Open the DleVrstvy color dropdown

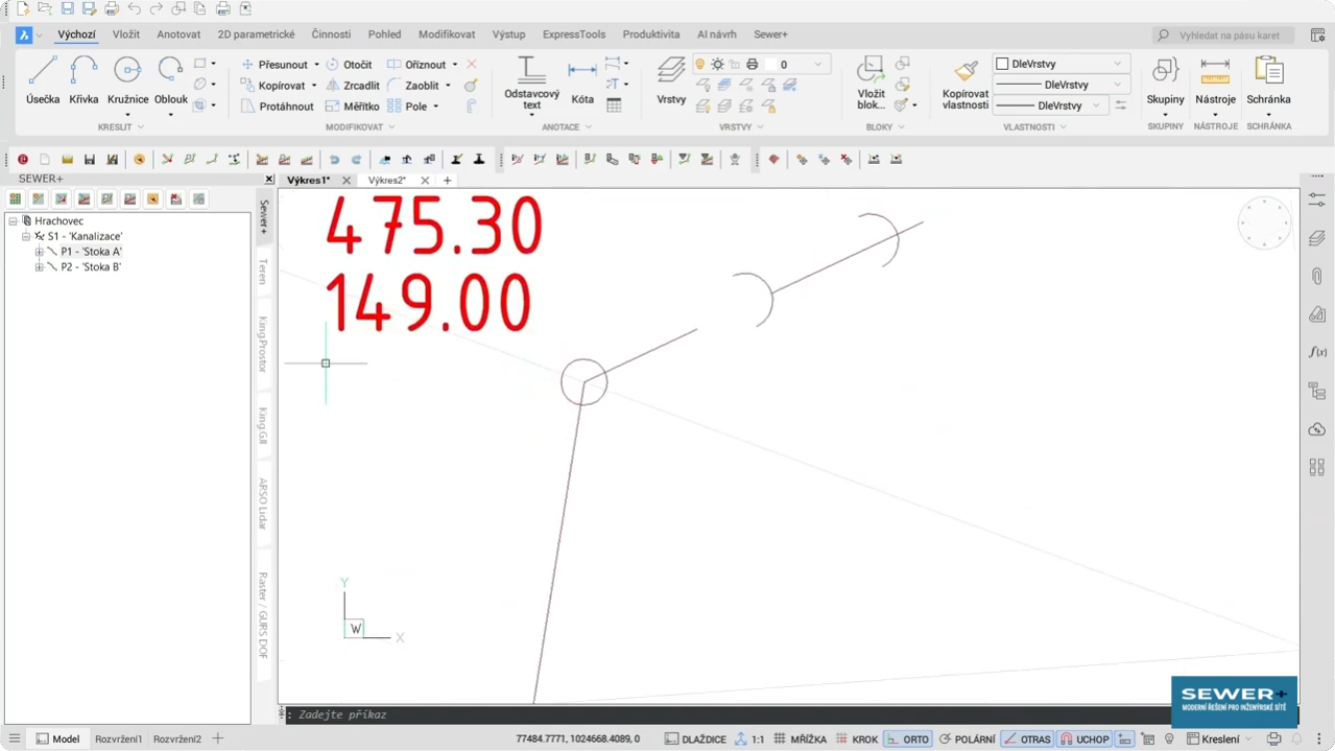[1116, 64]
